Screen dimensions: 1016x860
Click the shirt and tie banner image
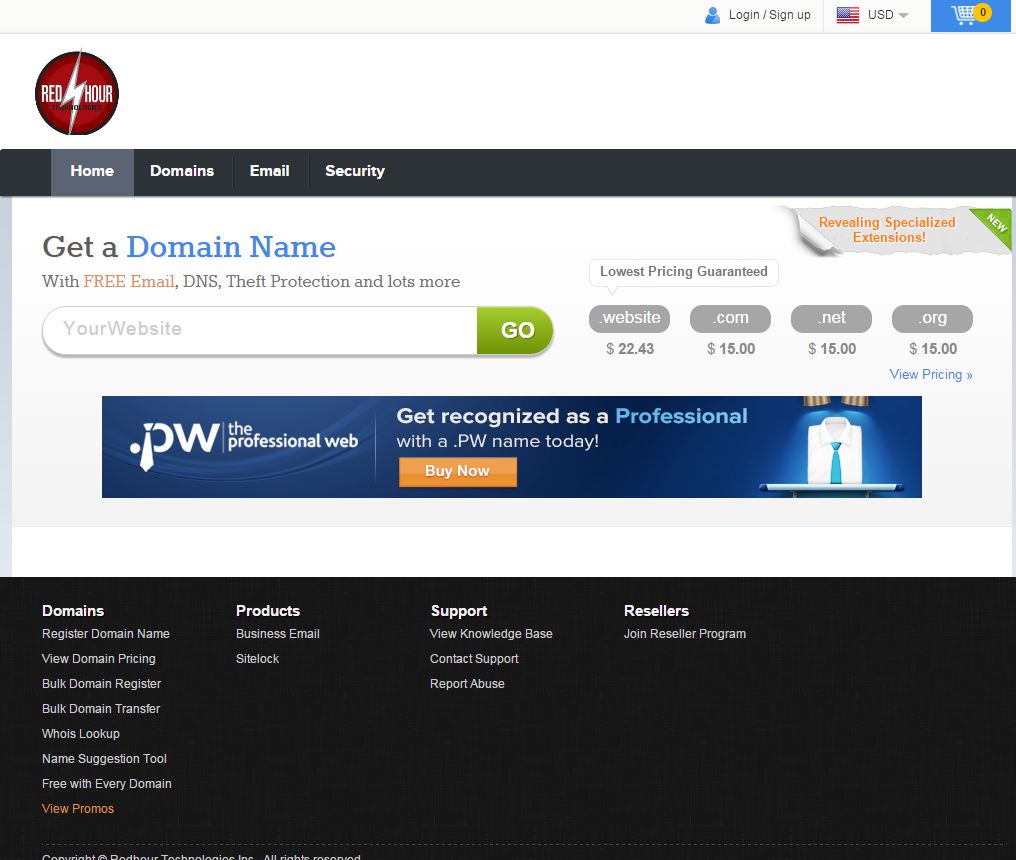point(835,452)
